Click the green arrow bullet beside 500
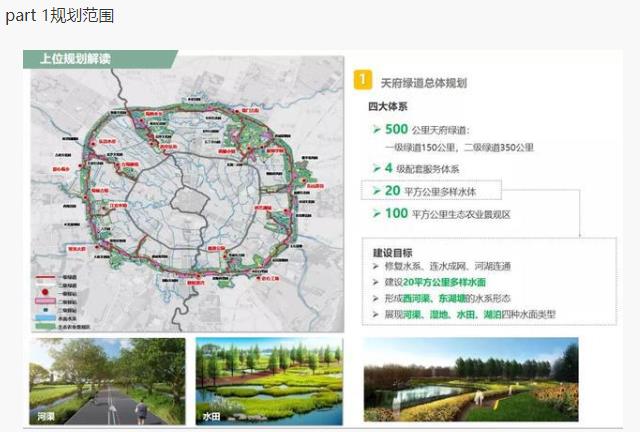This screenshot has height=432, width=640. click(x=377, y=130)
